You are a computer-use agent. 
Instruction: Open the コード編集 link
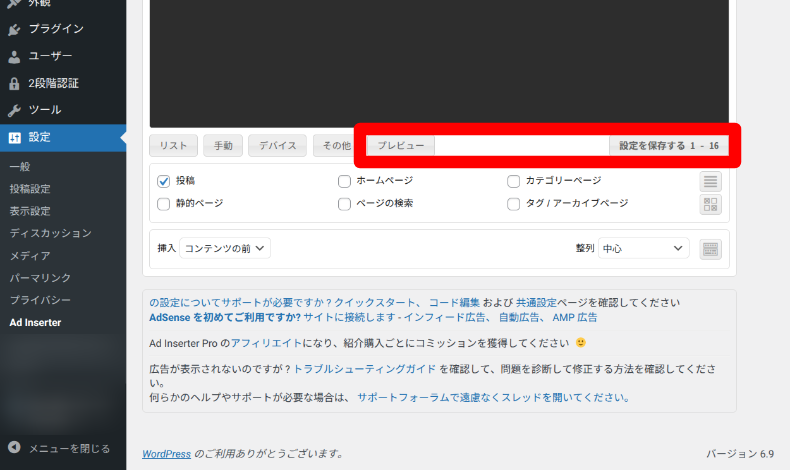454,303
